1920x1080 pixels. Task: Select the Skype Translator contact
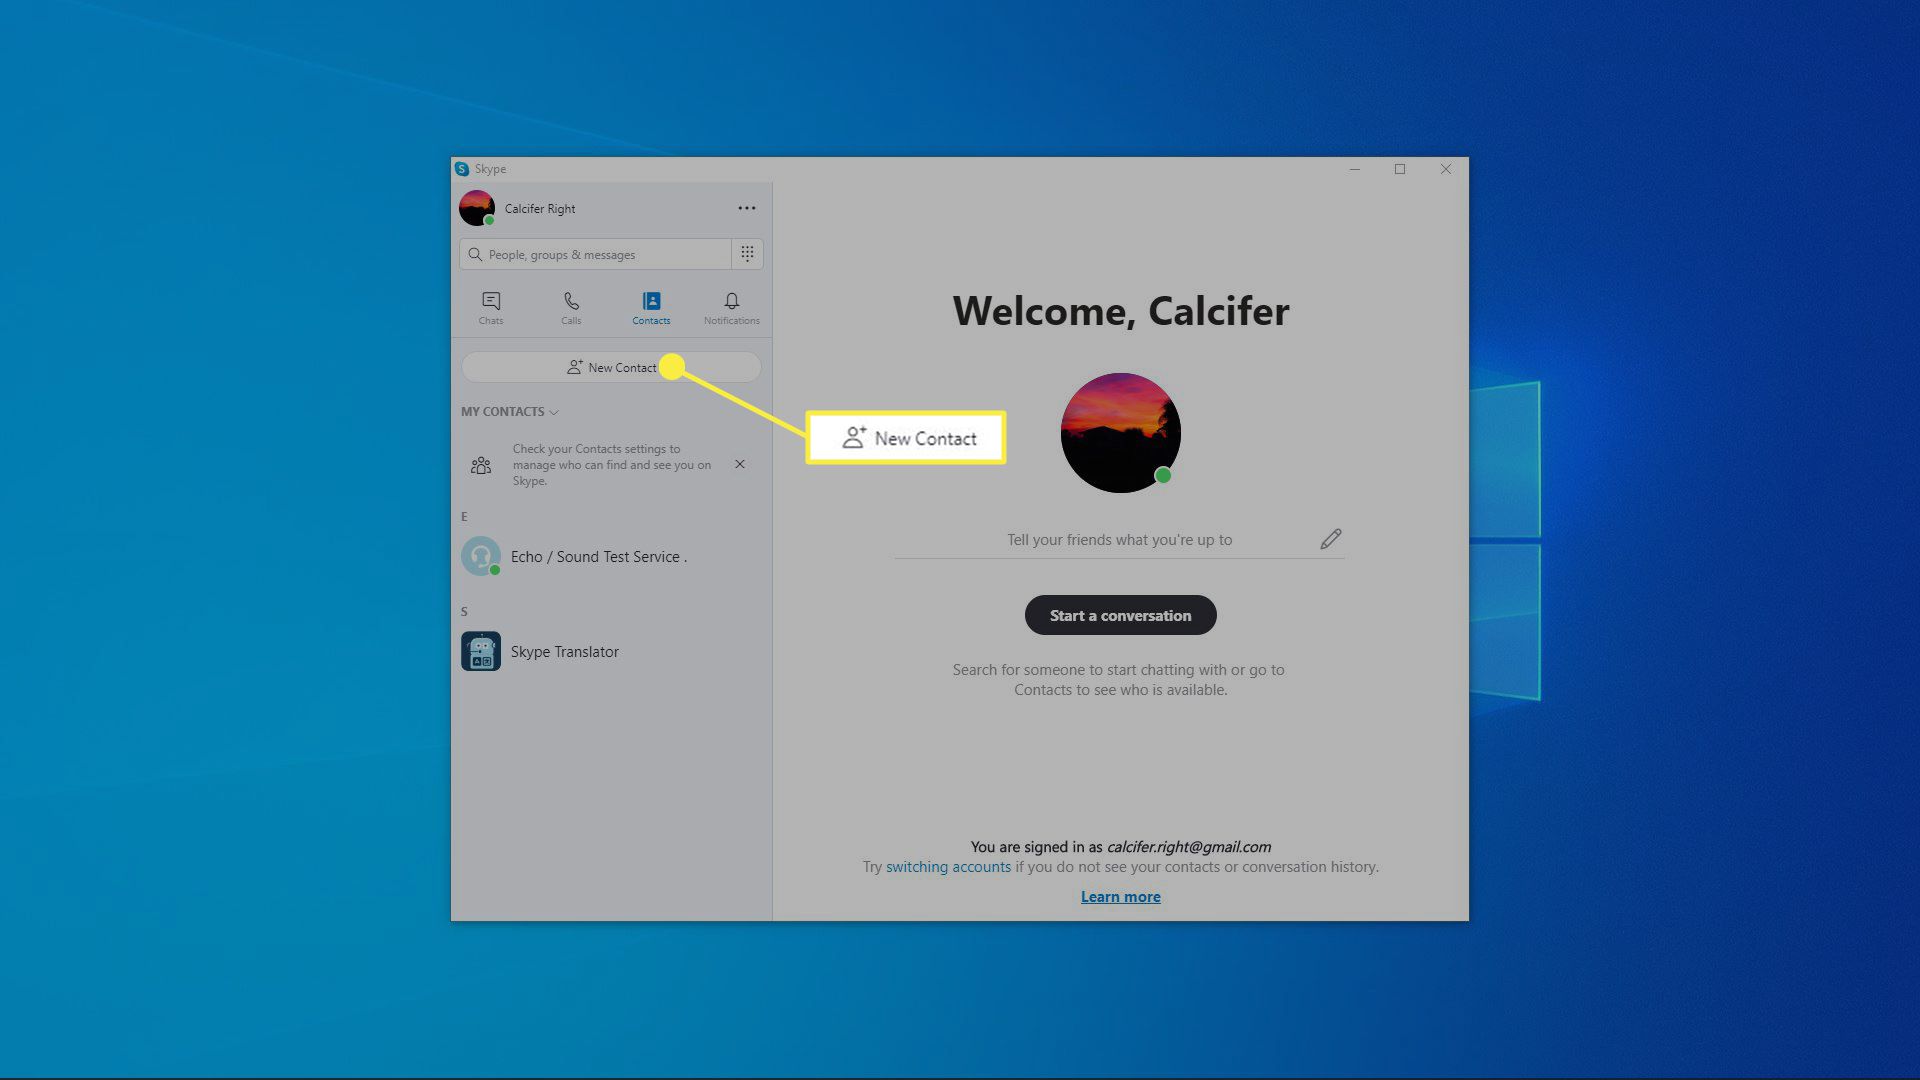pyautogui.click(x=565, y=652)
